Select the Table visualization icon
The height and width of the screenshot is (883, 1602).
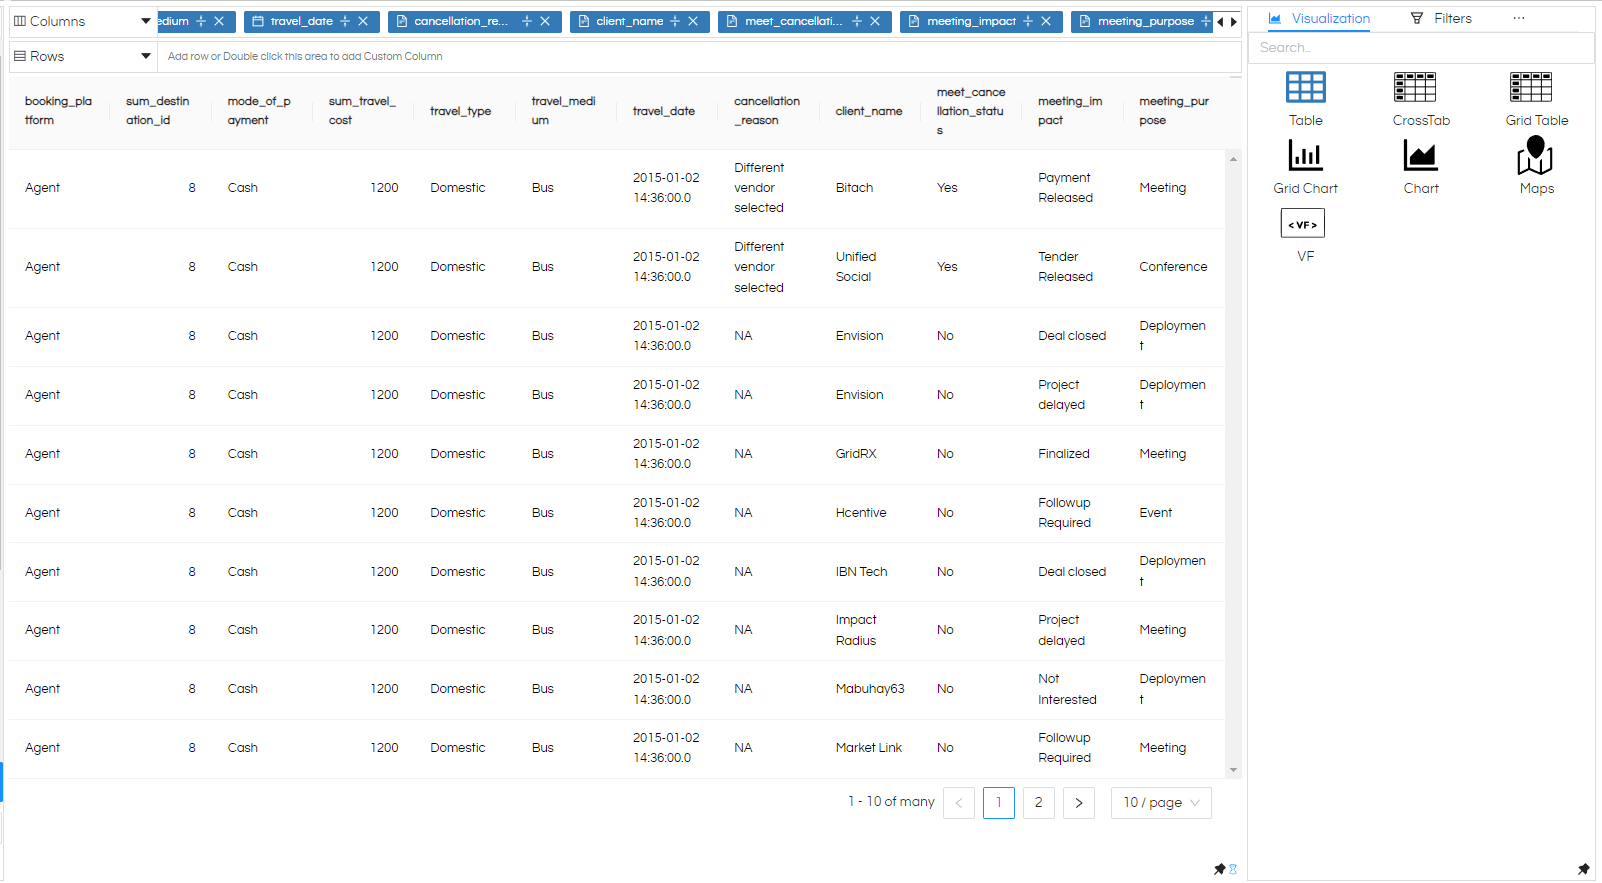click(1305, 88)
